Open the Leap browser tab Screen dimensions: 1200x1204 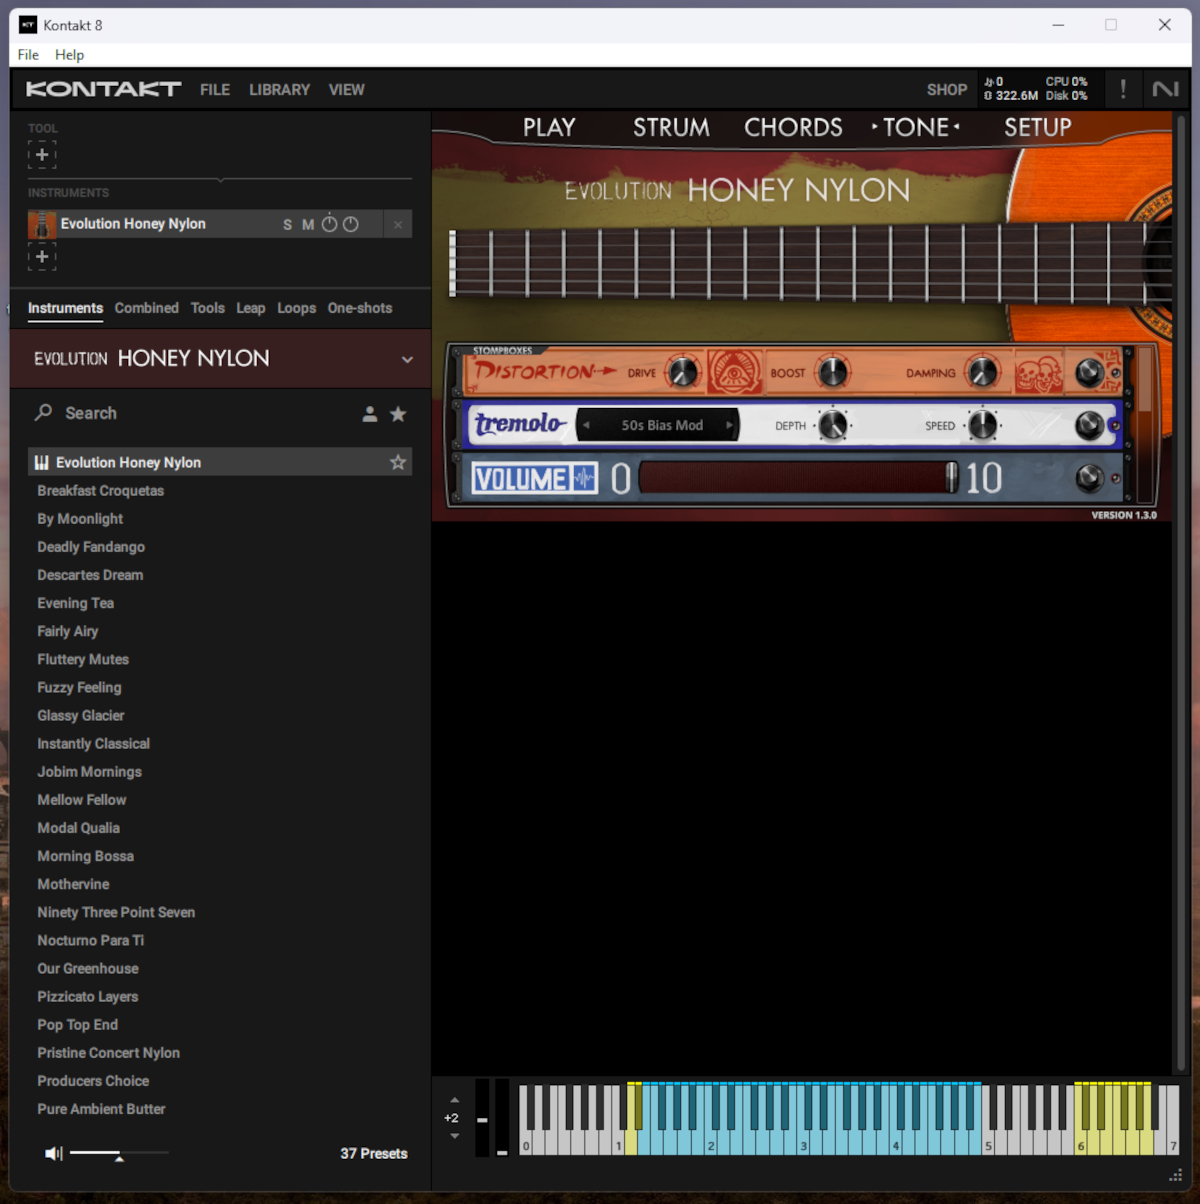[x=251, y=308]
